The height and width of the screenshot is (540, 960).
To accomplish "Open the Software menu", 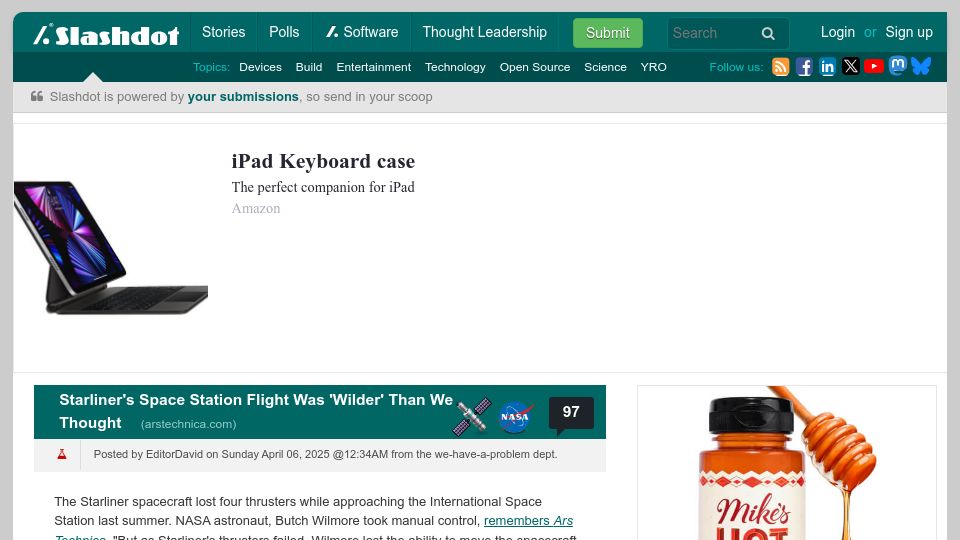I will click(362, 32).
